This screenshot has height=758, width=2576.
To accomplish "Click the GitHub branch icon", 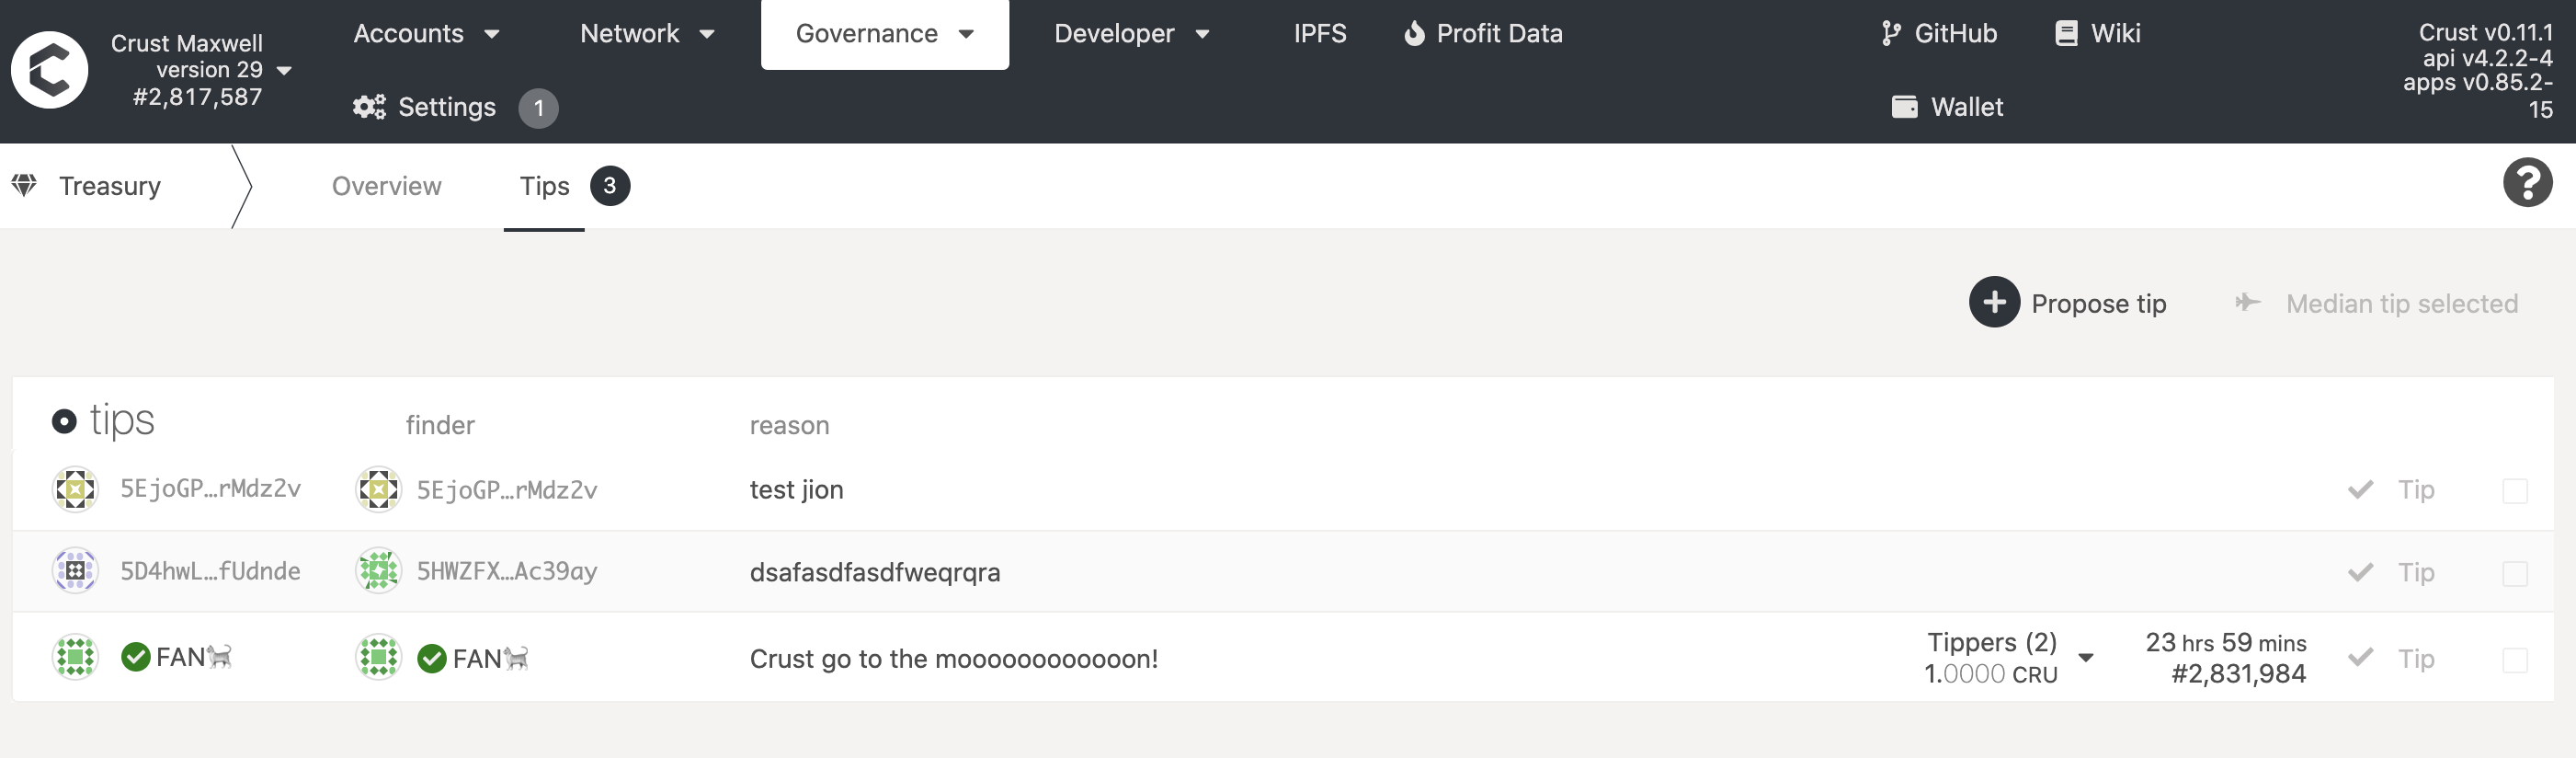I will (x=1890, y=34).
